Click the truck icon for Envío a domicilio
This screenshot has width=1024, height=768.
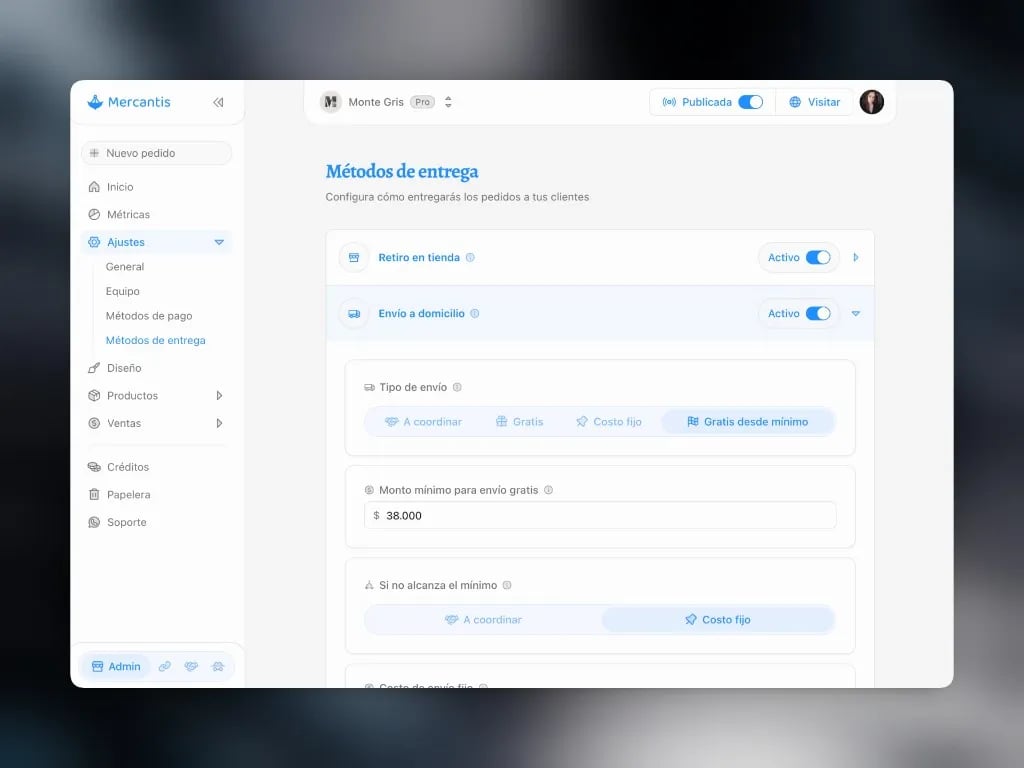(354, 313)
